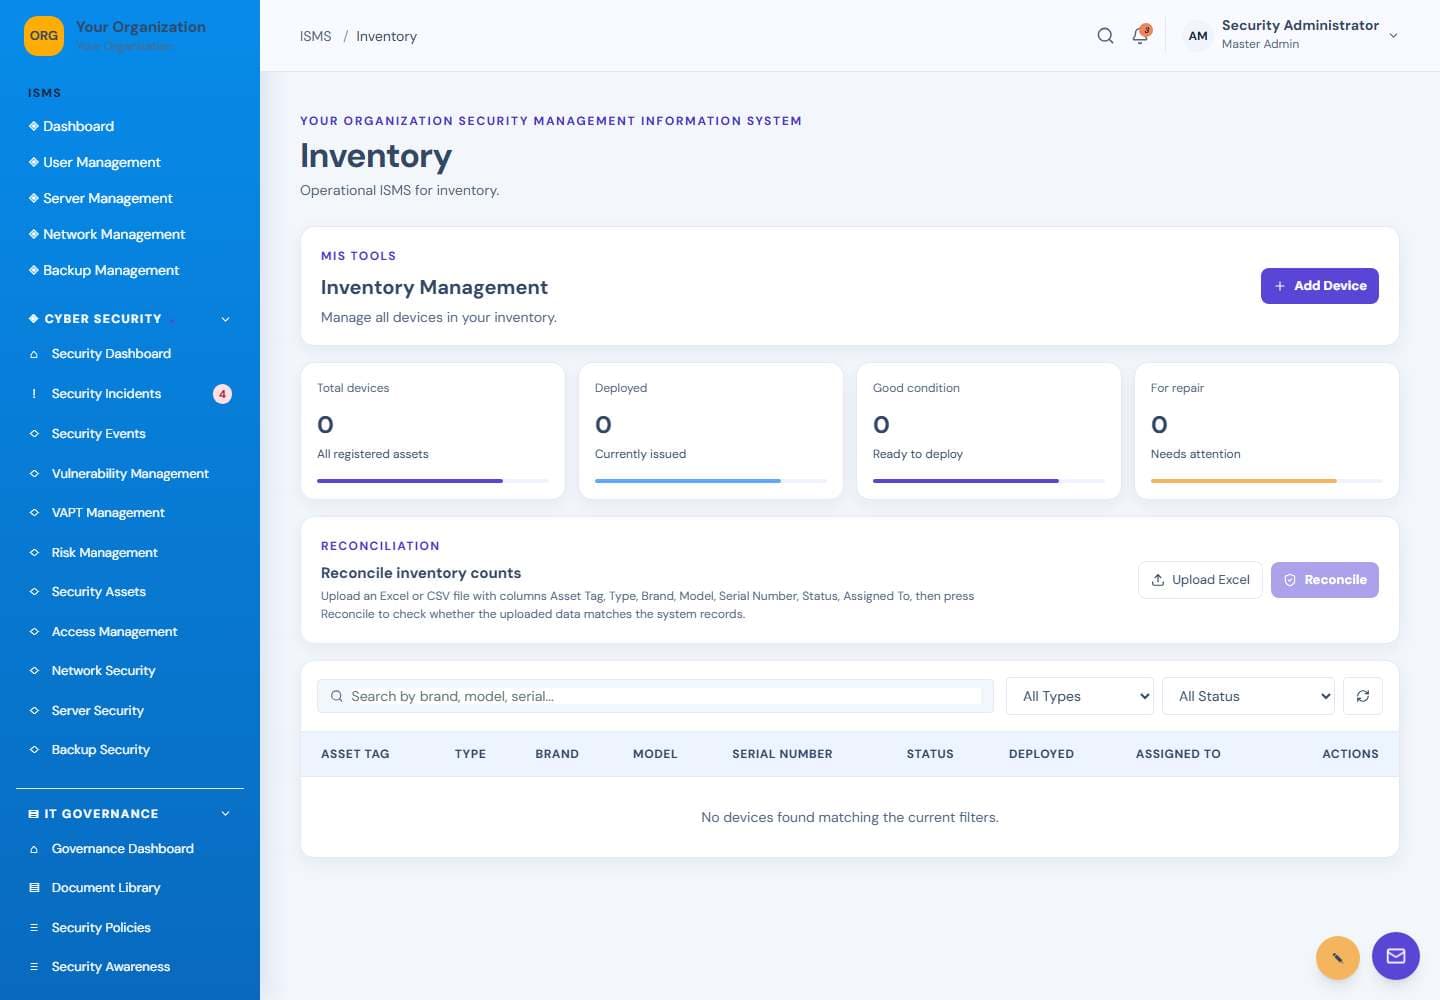
Task: Select Risk Management sidebar item
Action: [104, 553]
